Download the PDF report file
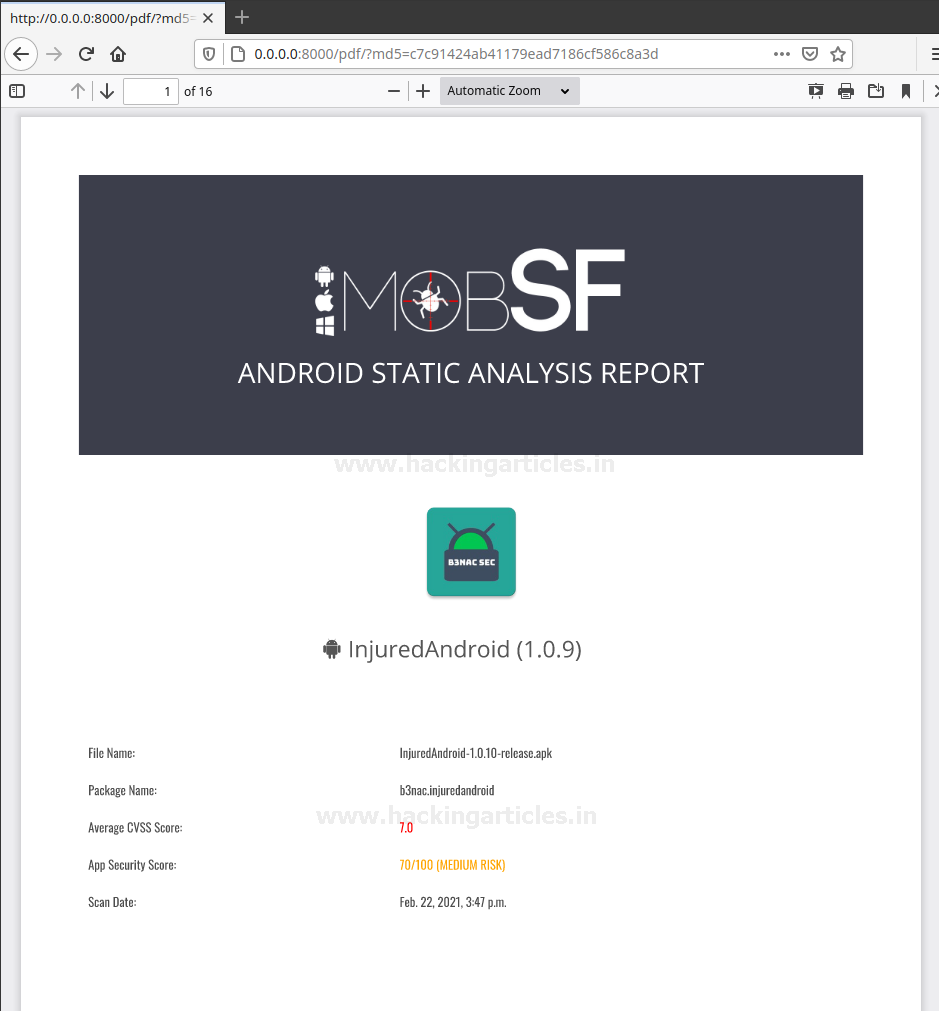This screenshot has width=939, height=1011. 876,91
